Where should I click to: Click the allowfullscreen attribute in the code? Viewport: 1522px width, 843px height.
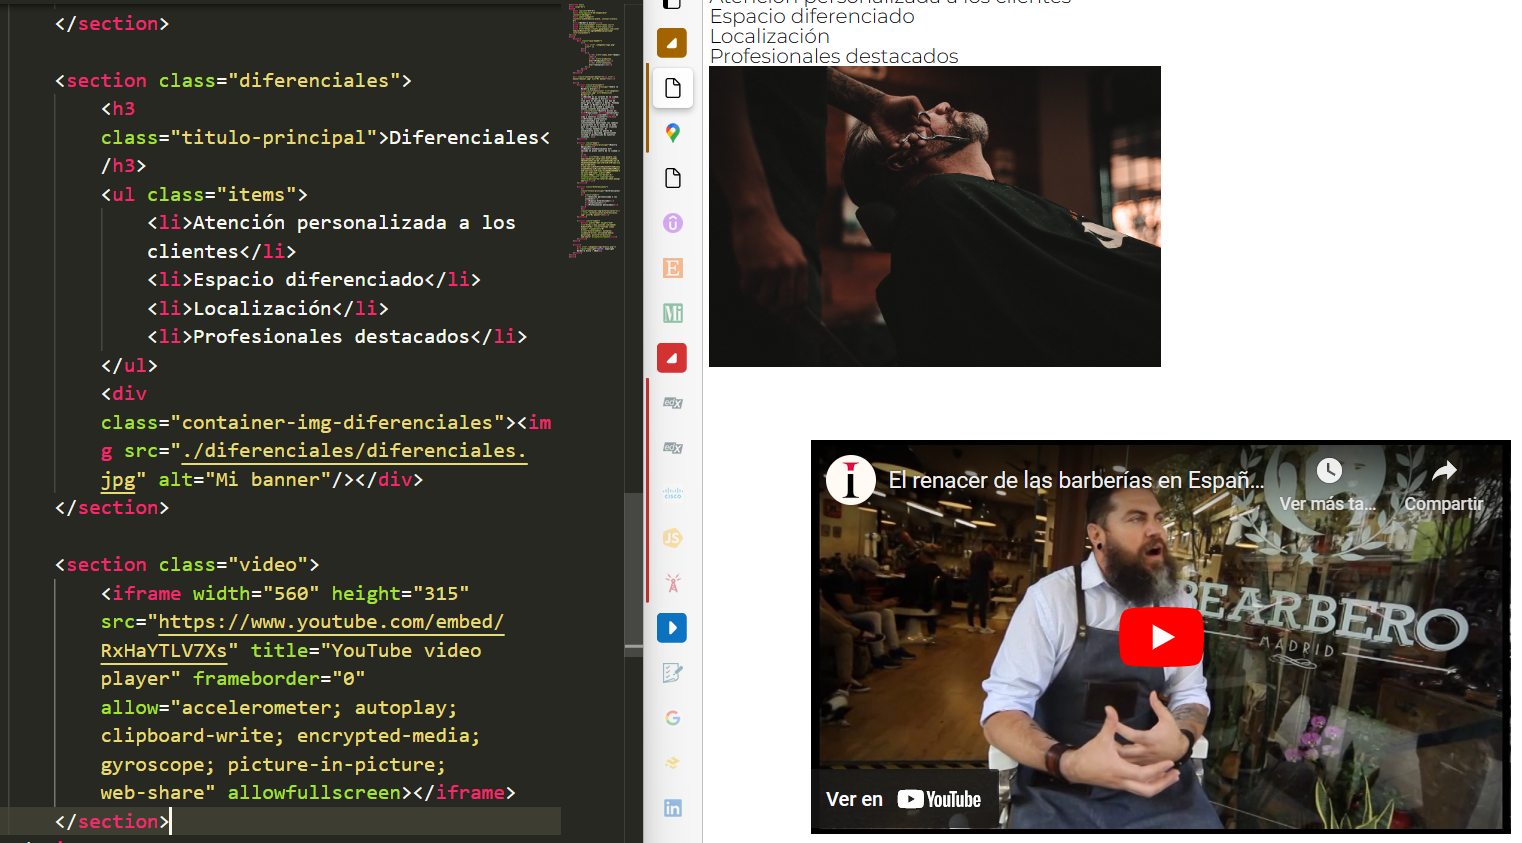(x=314, y=793)
